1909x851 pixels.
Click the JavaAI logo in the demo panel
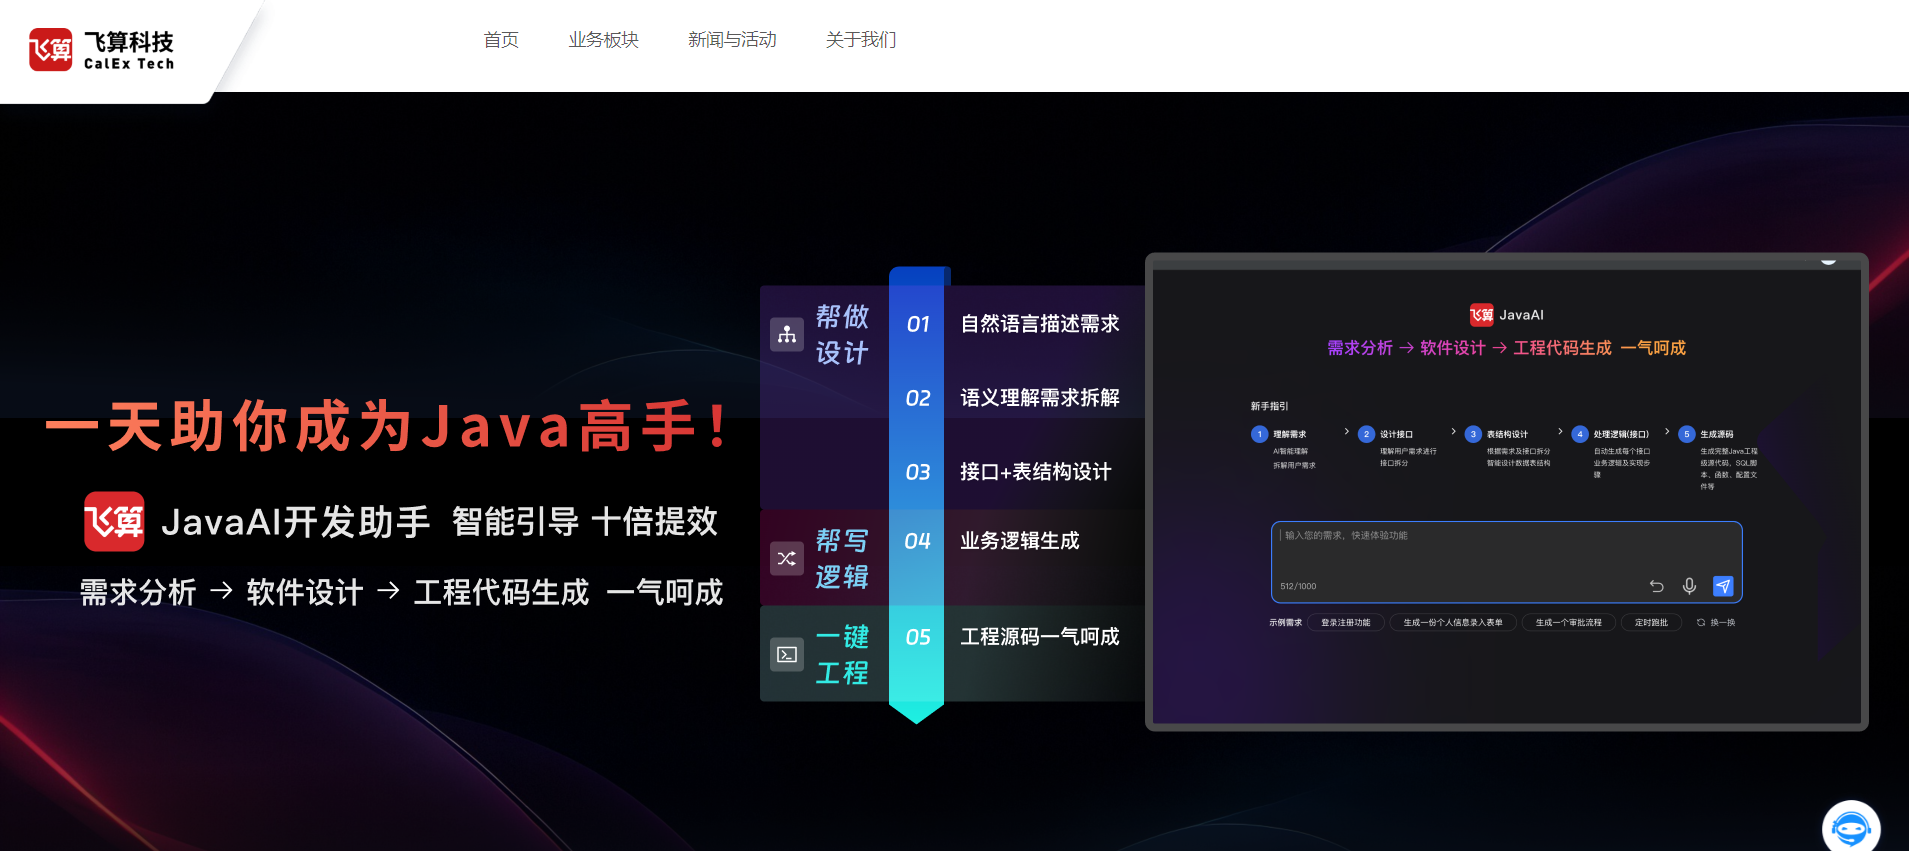tap(1506, 314)
